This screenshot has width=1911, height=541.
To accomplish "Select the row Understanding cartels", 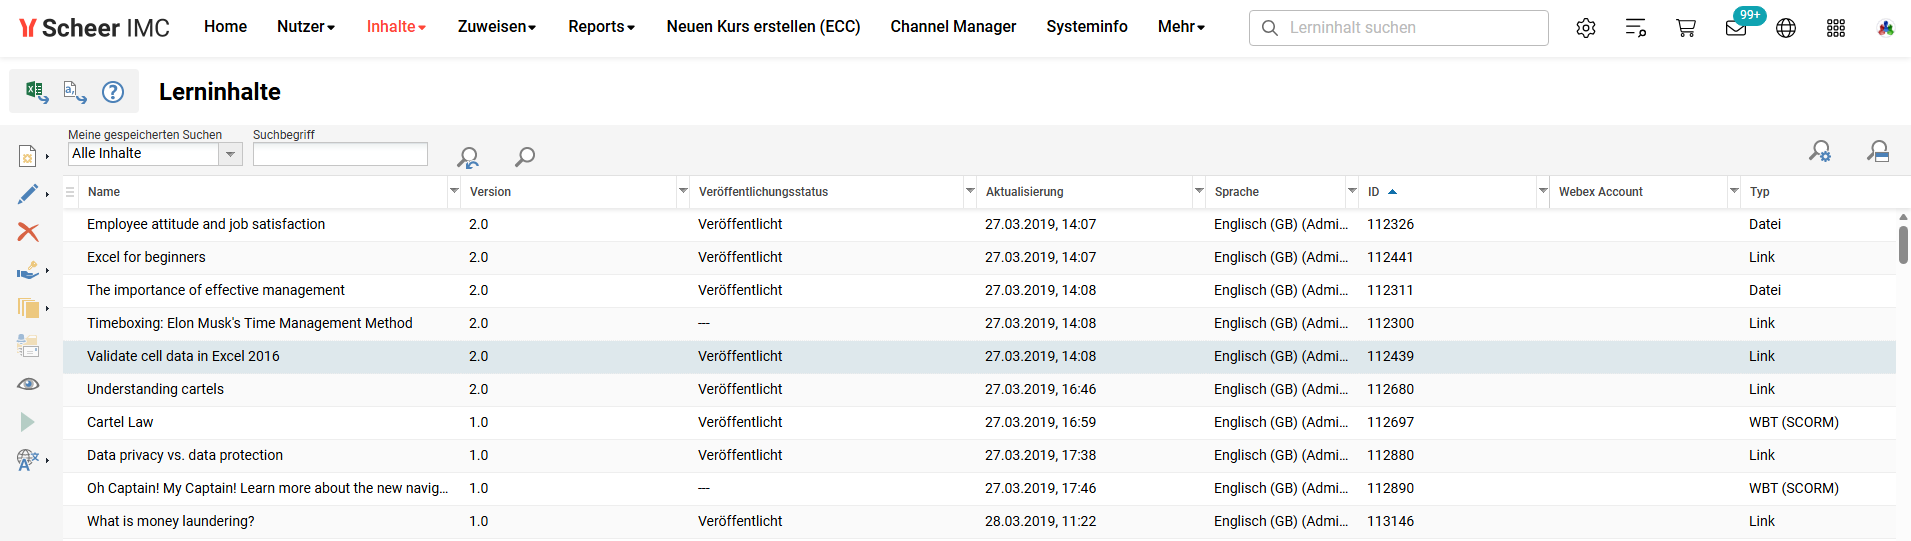I will (x=979, y=389).
